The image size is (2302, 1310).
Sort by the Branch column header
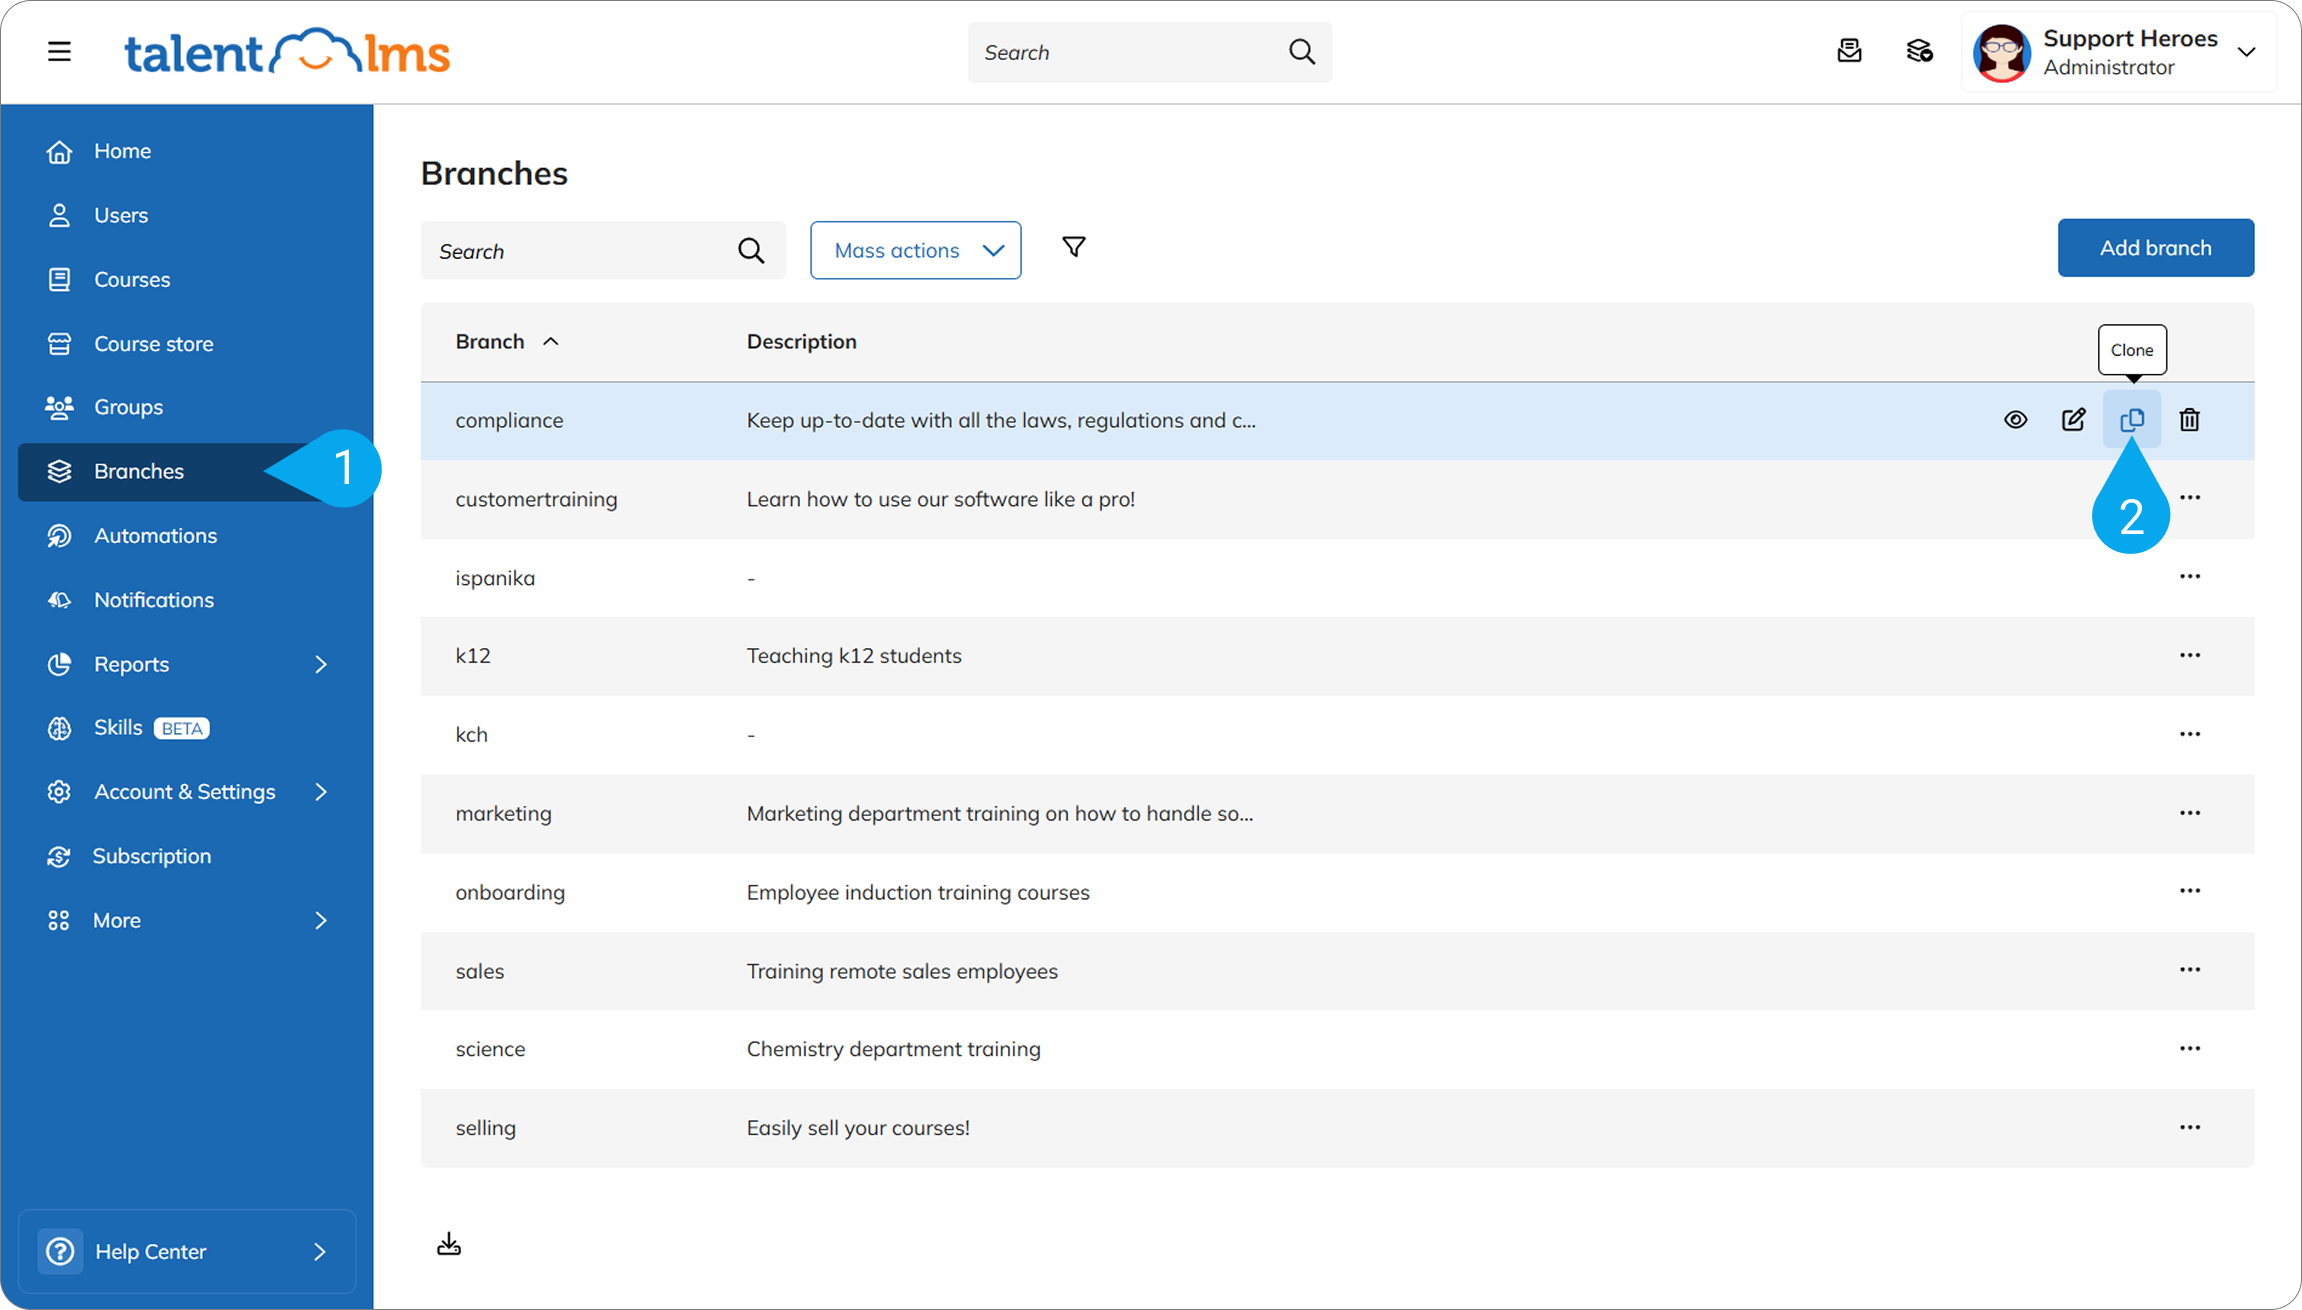507,341
